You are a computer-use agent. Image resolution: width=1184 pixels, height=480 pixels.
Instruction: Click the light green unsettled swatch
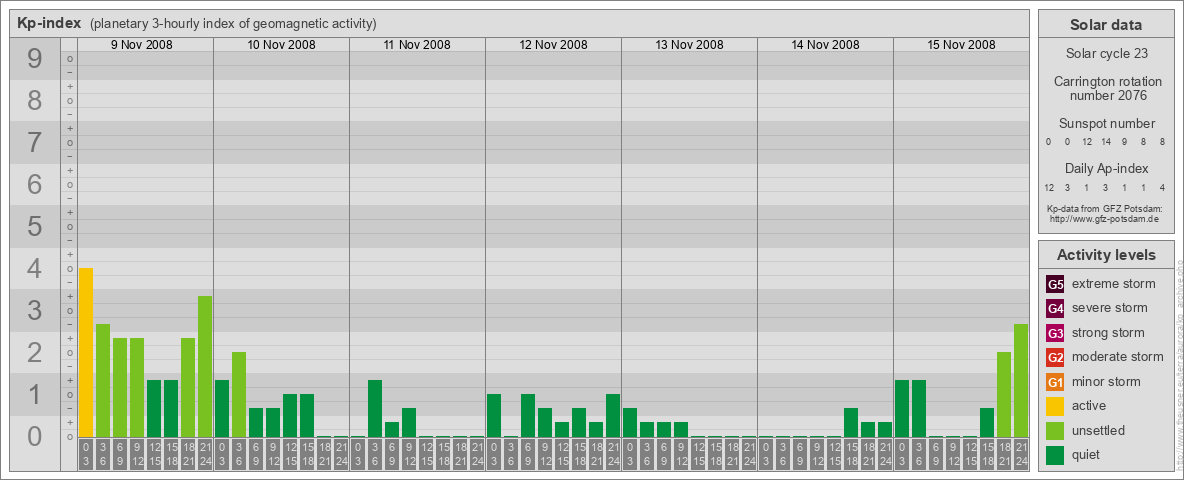tap(1055, 430)
